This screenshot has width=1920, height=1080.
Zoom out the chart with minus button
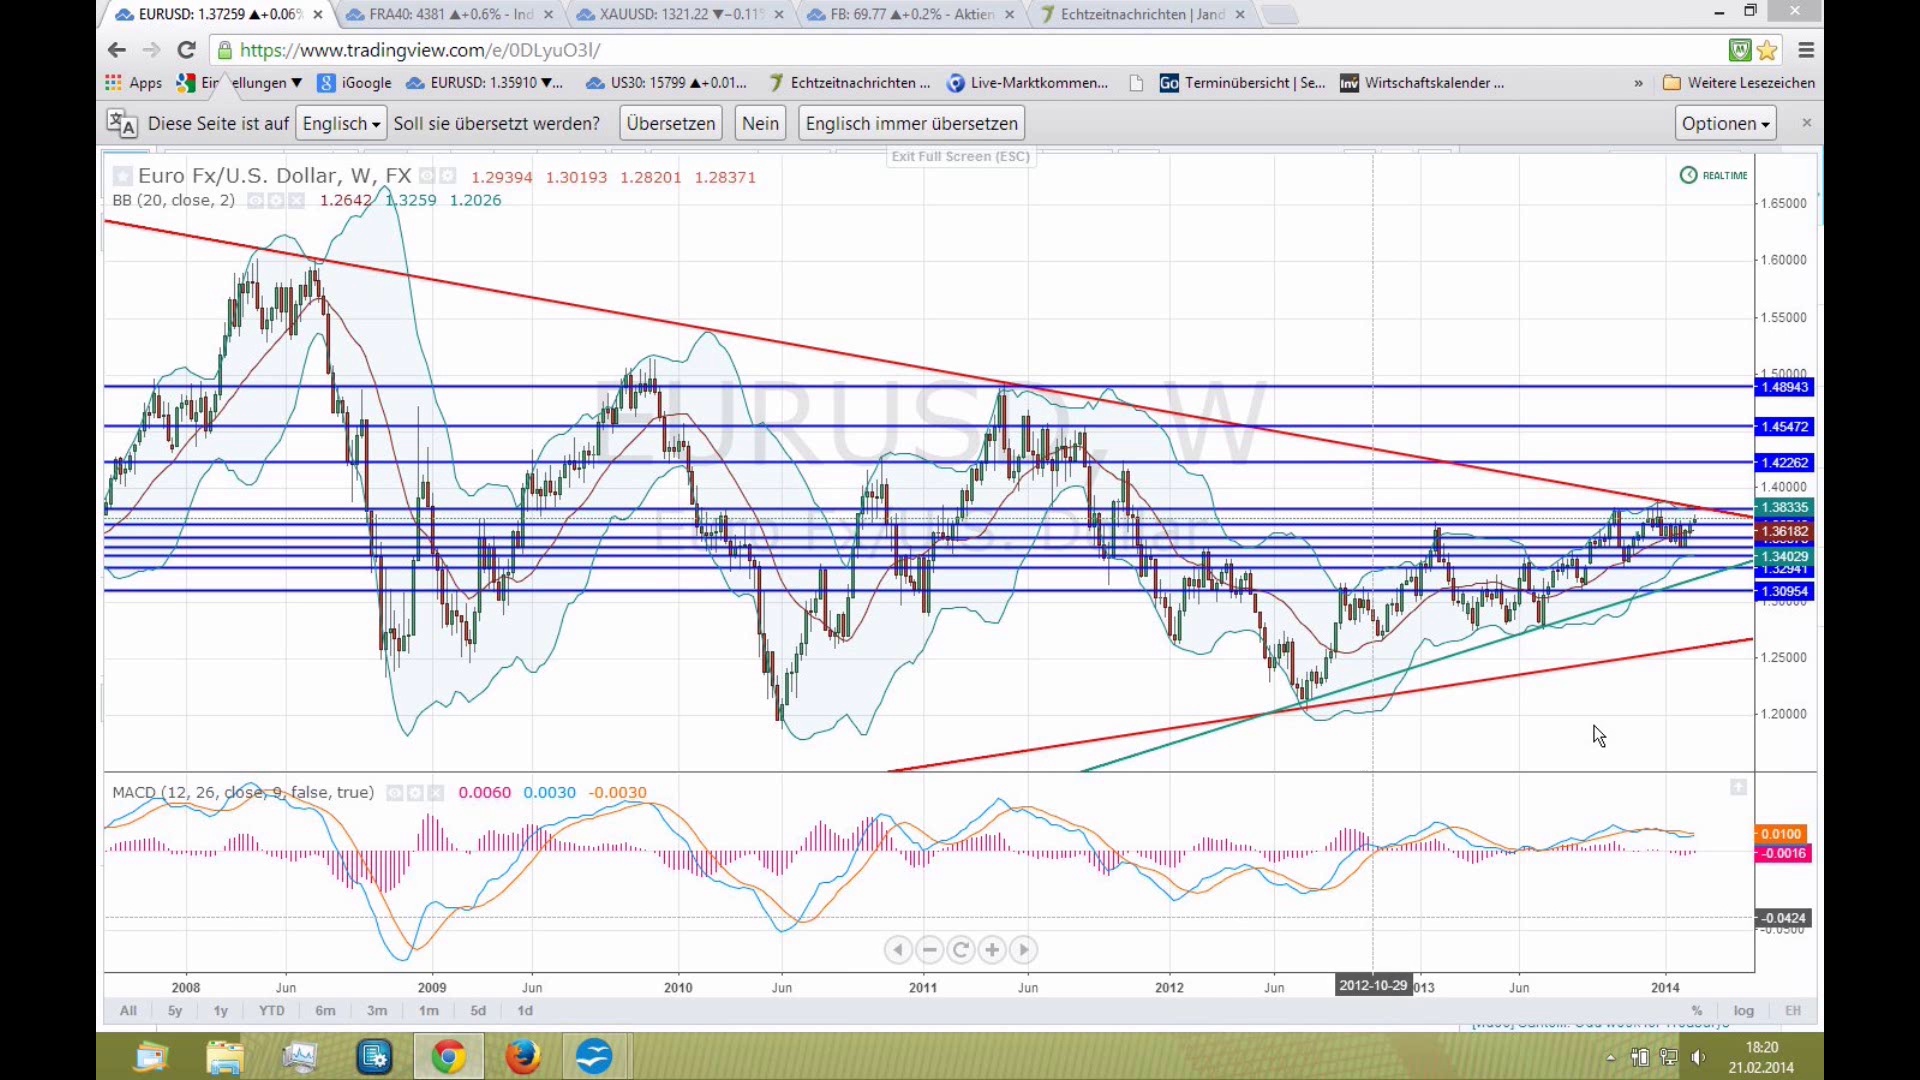(929, 950)
